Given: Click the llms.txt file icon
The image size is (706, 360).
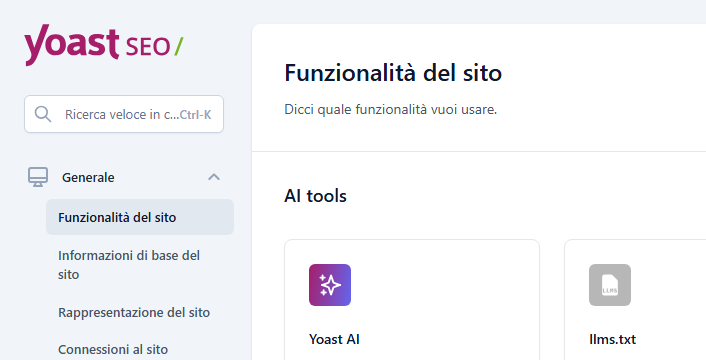Looking at the screenshot, I should 610,285.
